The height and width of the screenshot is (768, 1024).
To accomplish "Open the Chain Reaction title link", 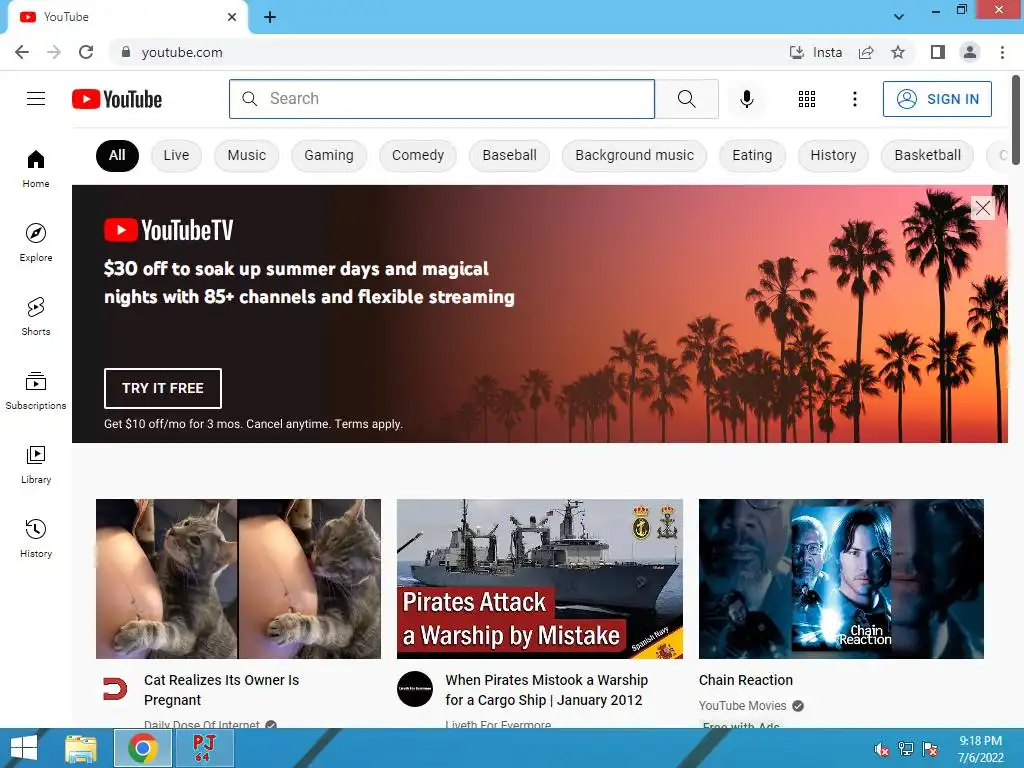I will 746,680.
